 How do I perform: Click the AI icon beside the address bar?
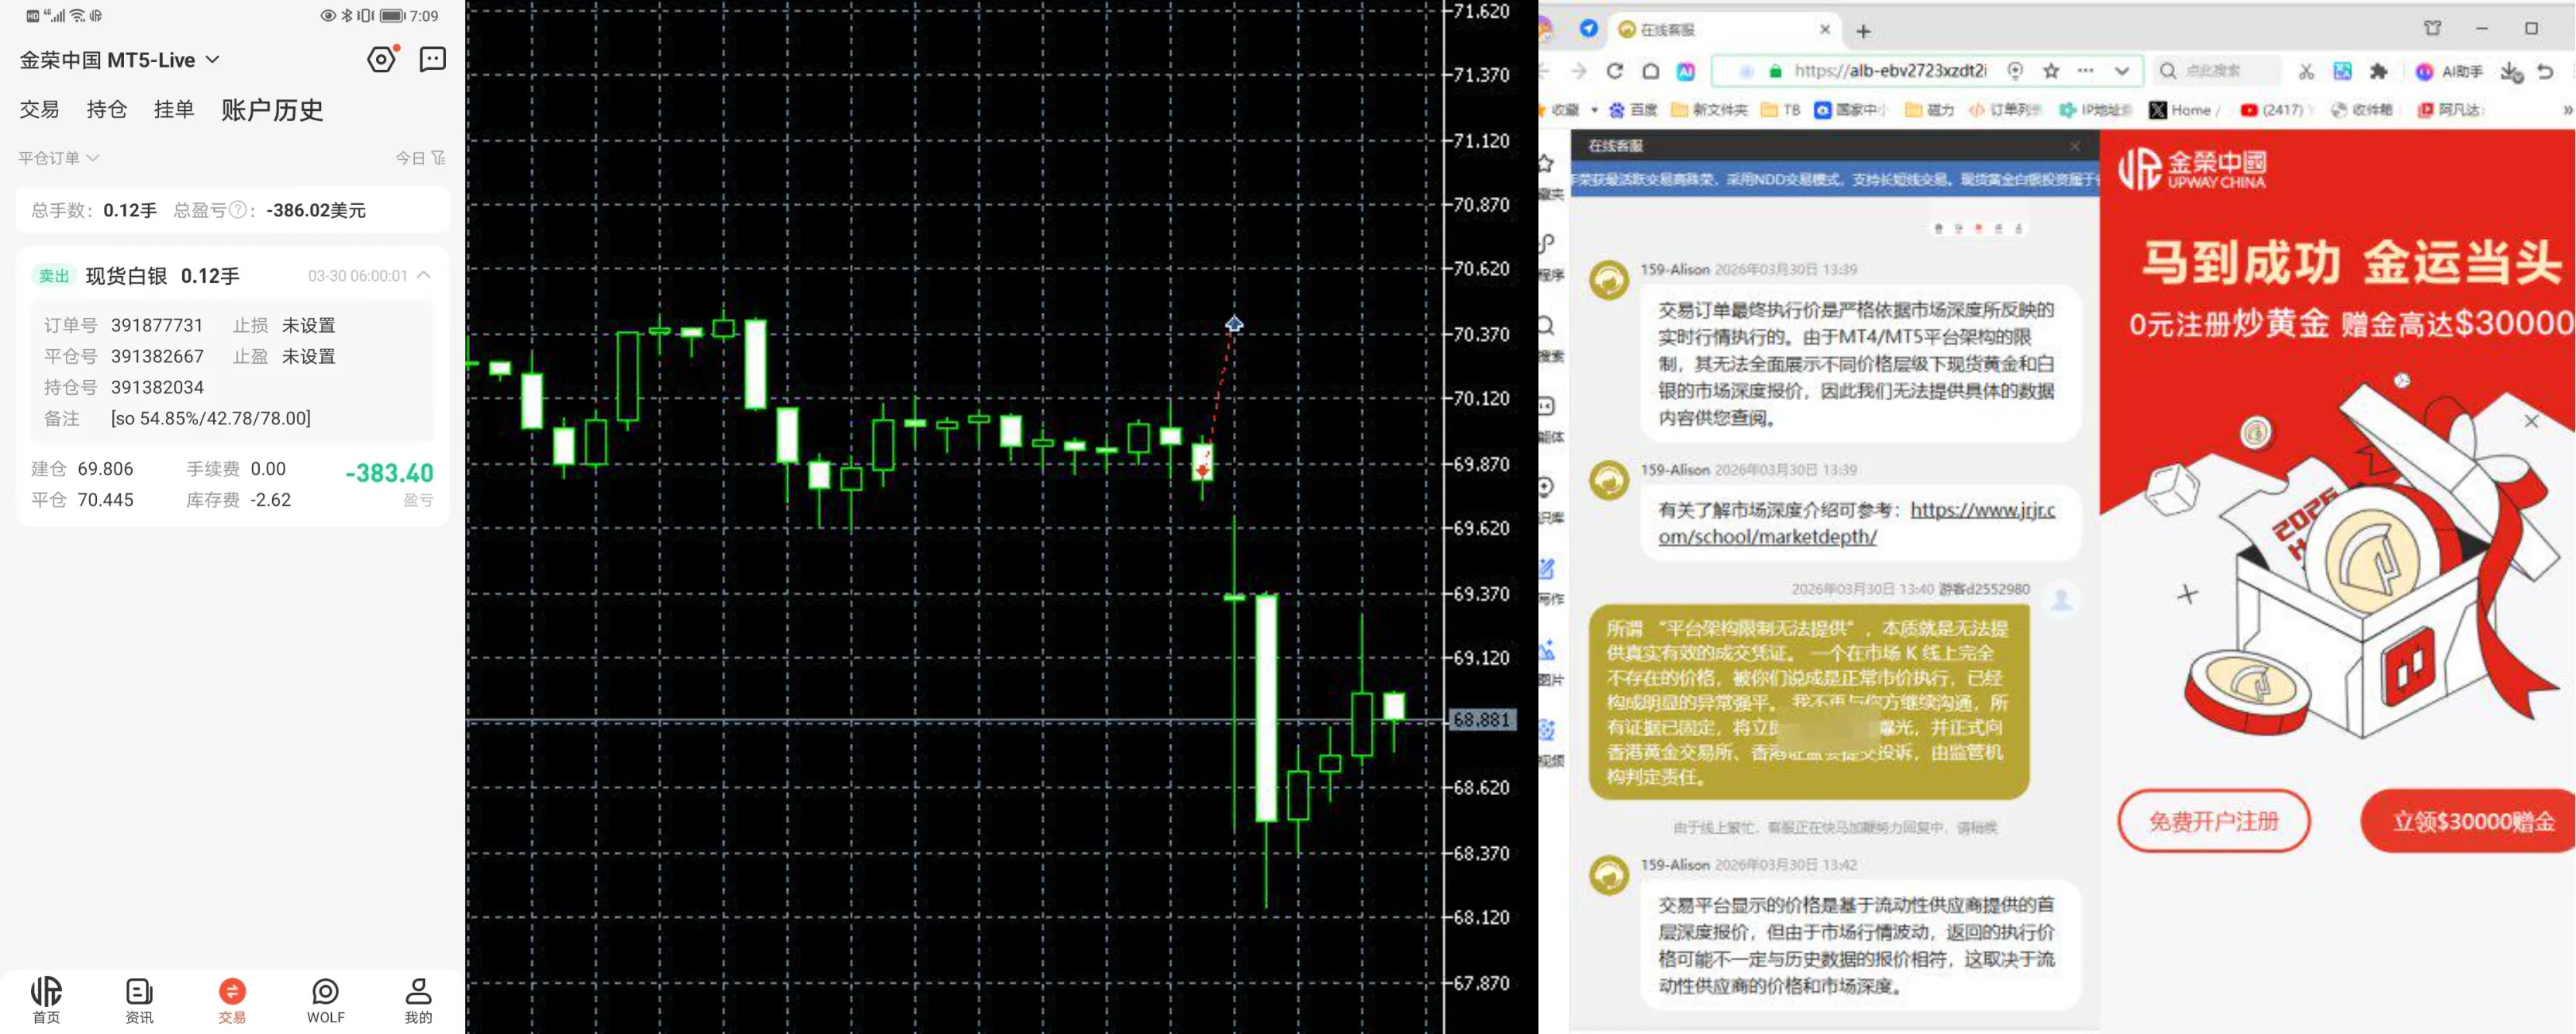tap(1686, 71)
